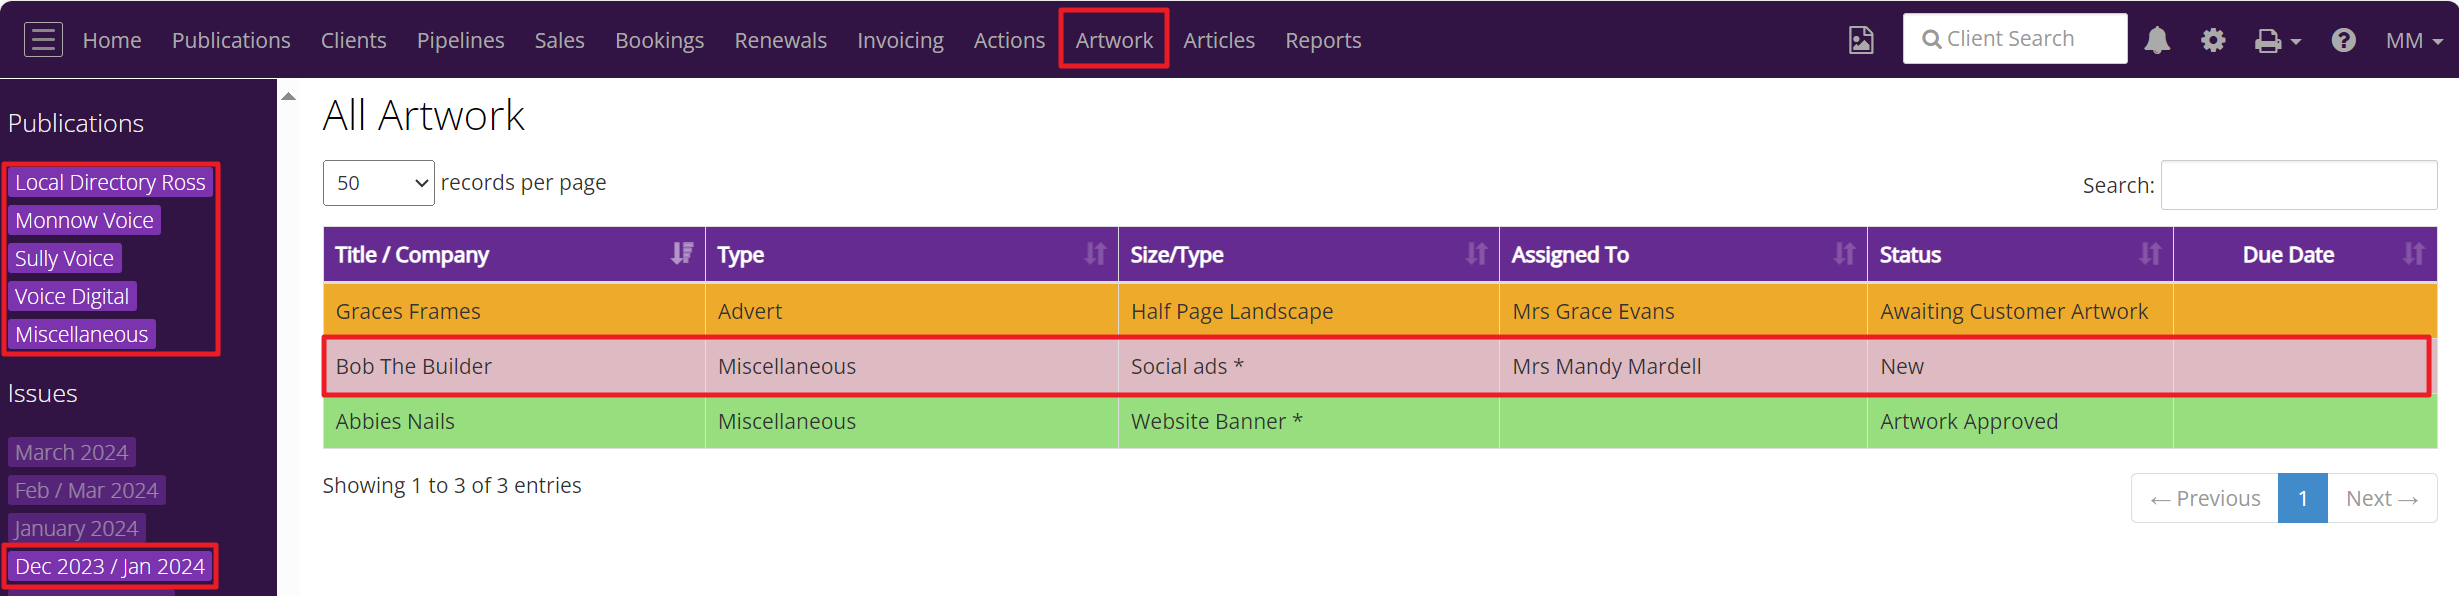Sort by Due Date column arrows

(x=2414, y=254)
